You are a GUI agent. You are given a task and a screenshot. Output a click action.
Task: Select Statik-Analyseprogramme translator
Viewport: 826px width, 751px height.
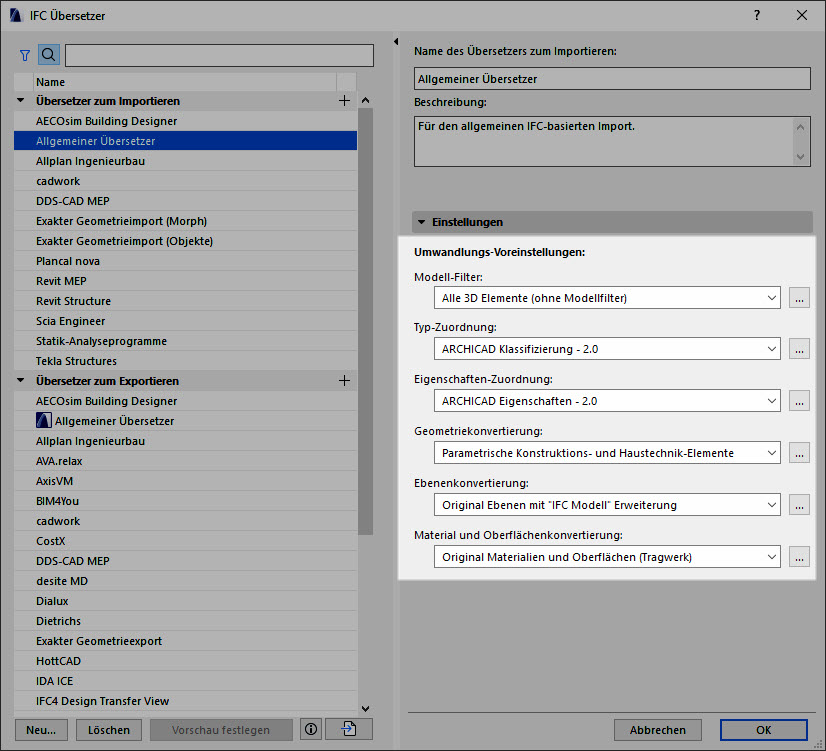point(185,341)
